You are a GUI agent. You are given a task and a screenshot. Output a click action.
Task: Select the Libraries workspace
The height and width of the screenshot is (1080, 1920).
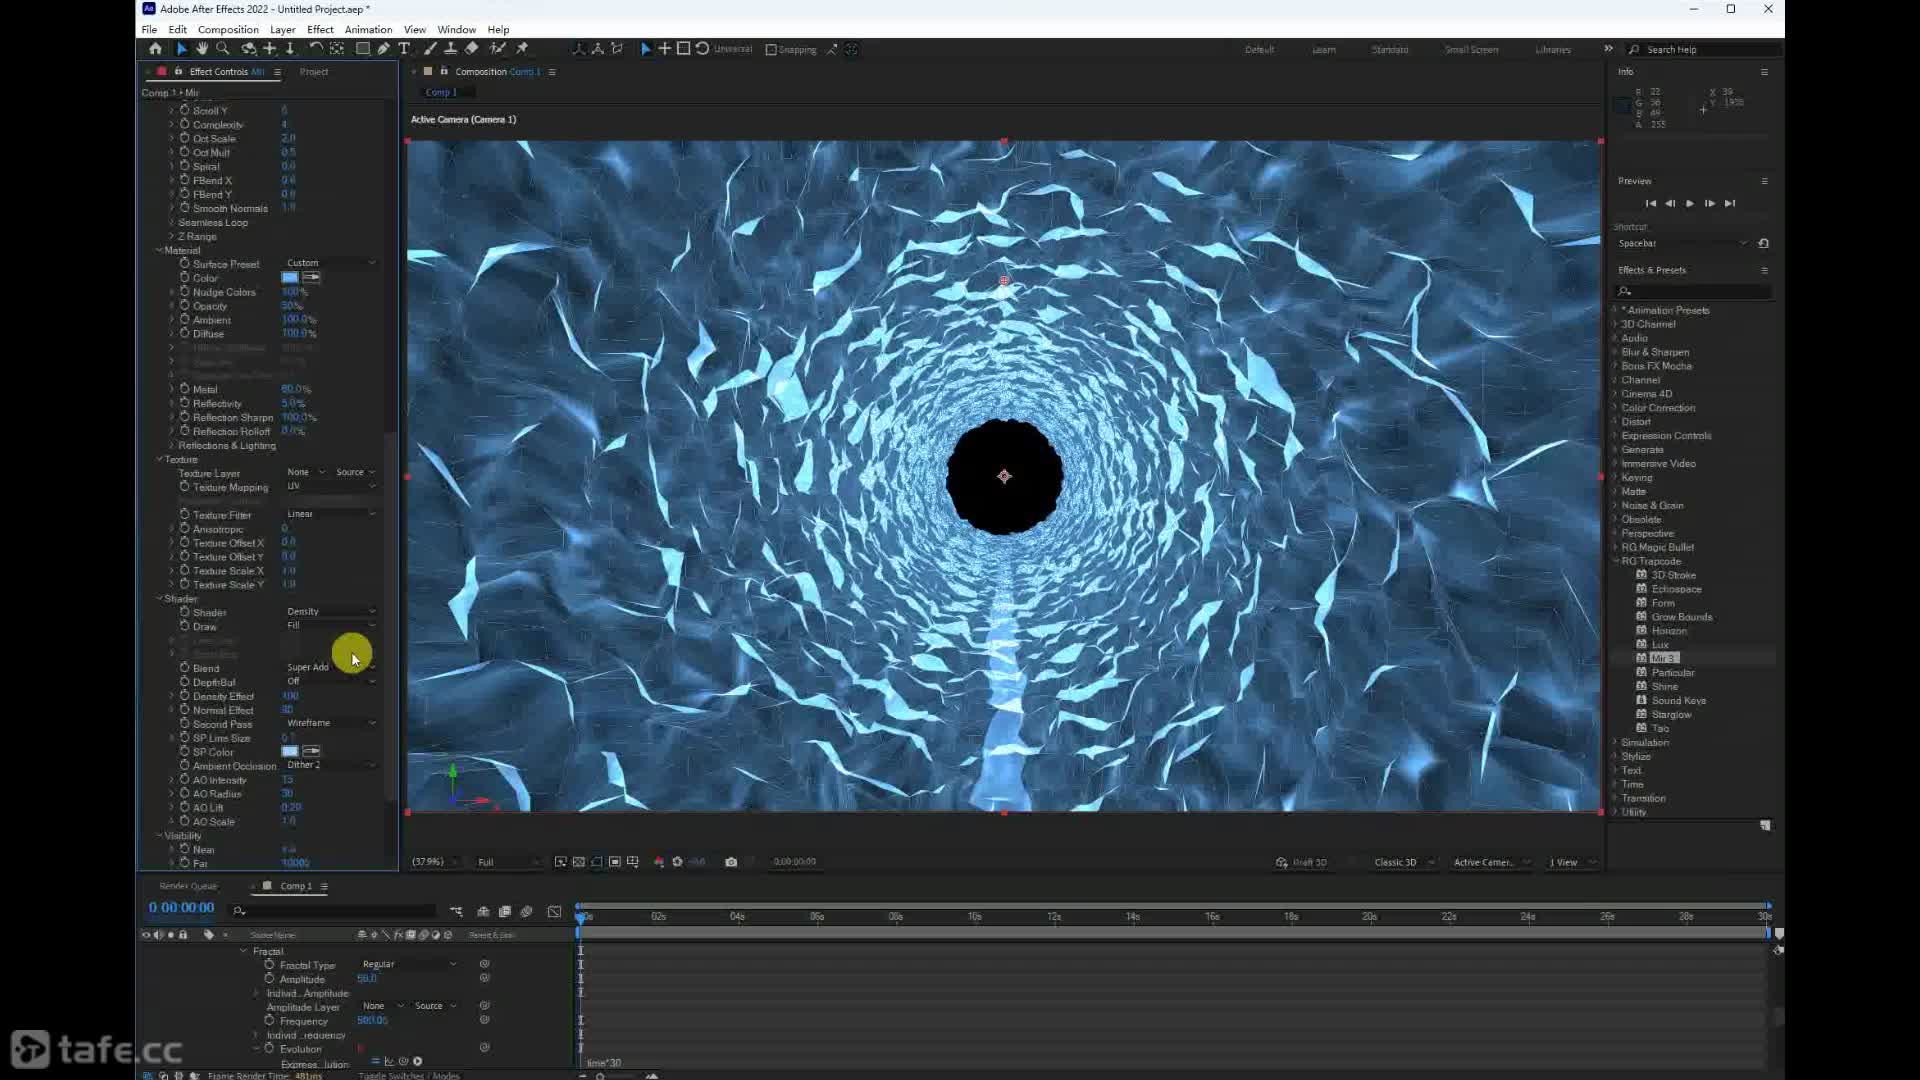(1553, 49)
